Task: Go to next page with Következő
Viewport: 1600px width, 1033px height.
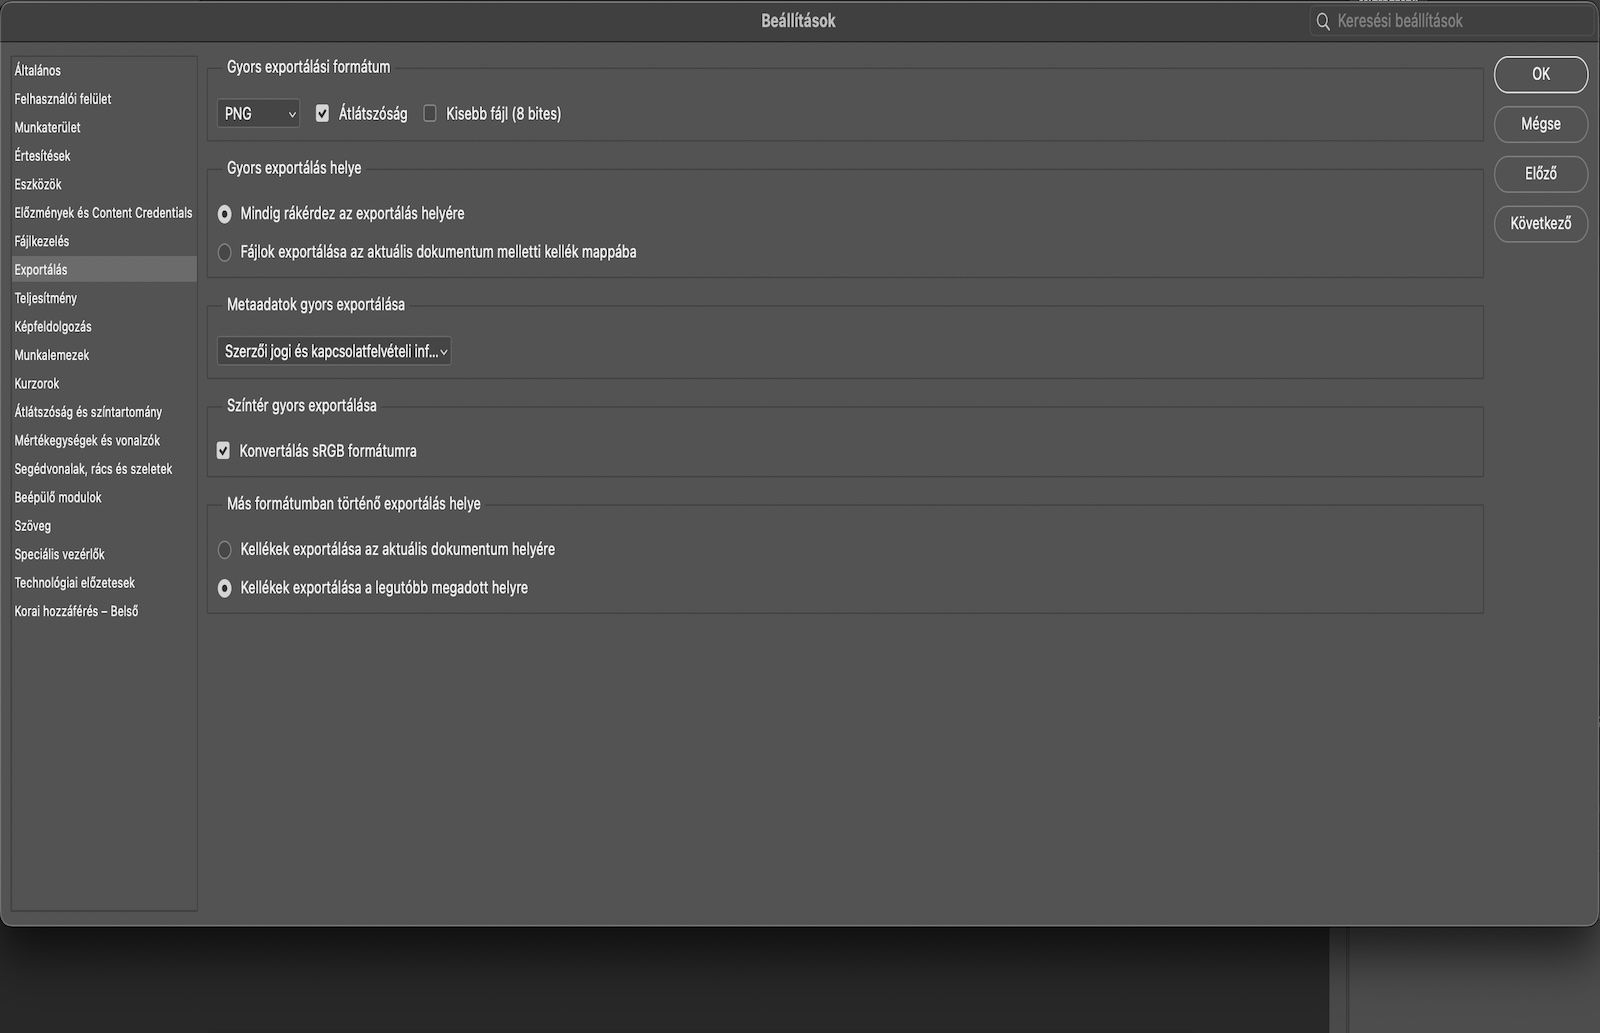Action: tap(1541, 224)
